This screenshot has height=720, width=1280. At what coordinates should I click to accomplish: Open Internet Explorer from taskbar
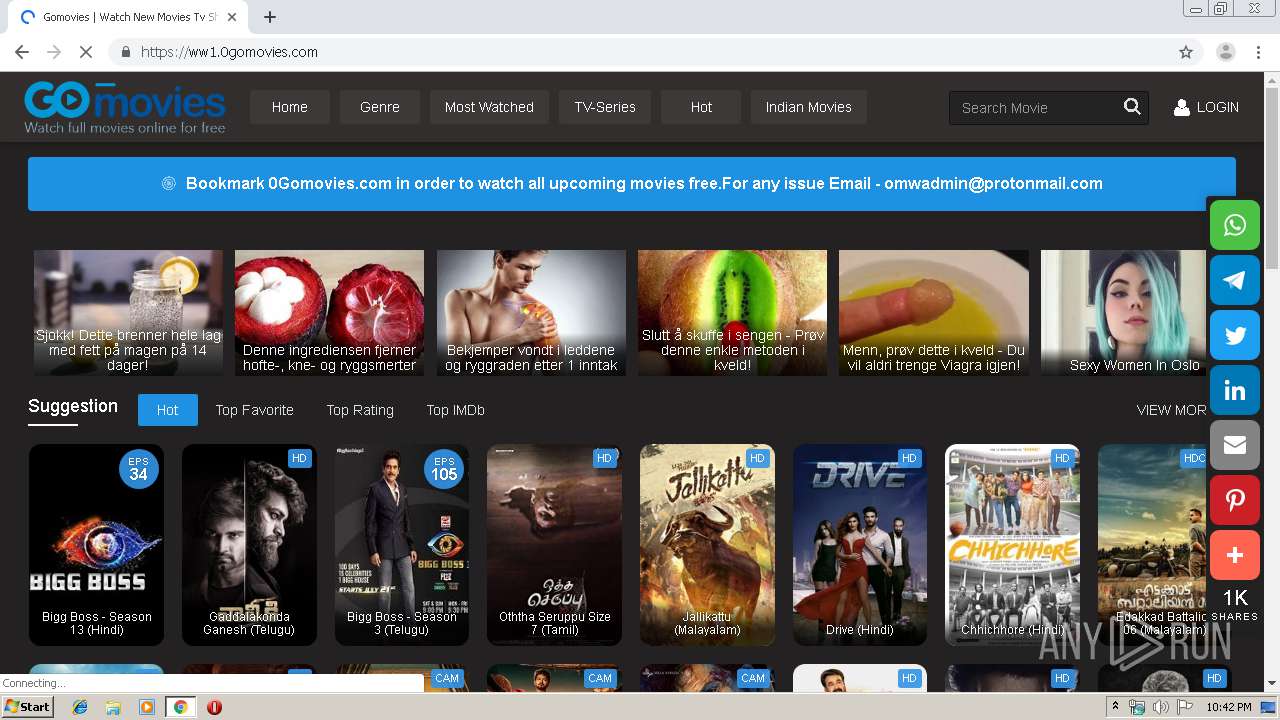tap(80, 707)
